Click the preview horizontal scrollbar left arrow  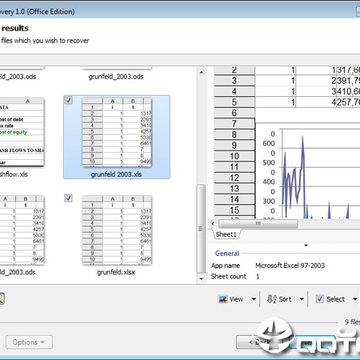coord(212,224)
